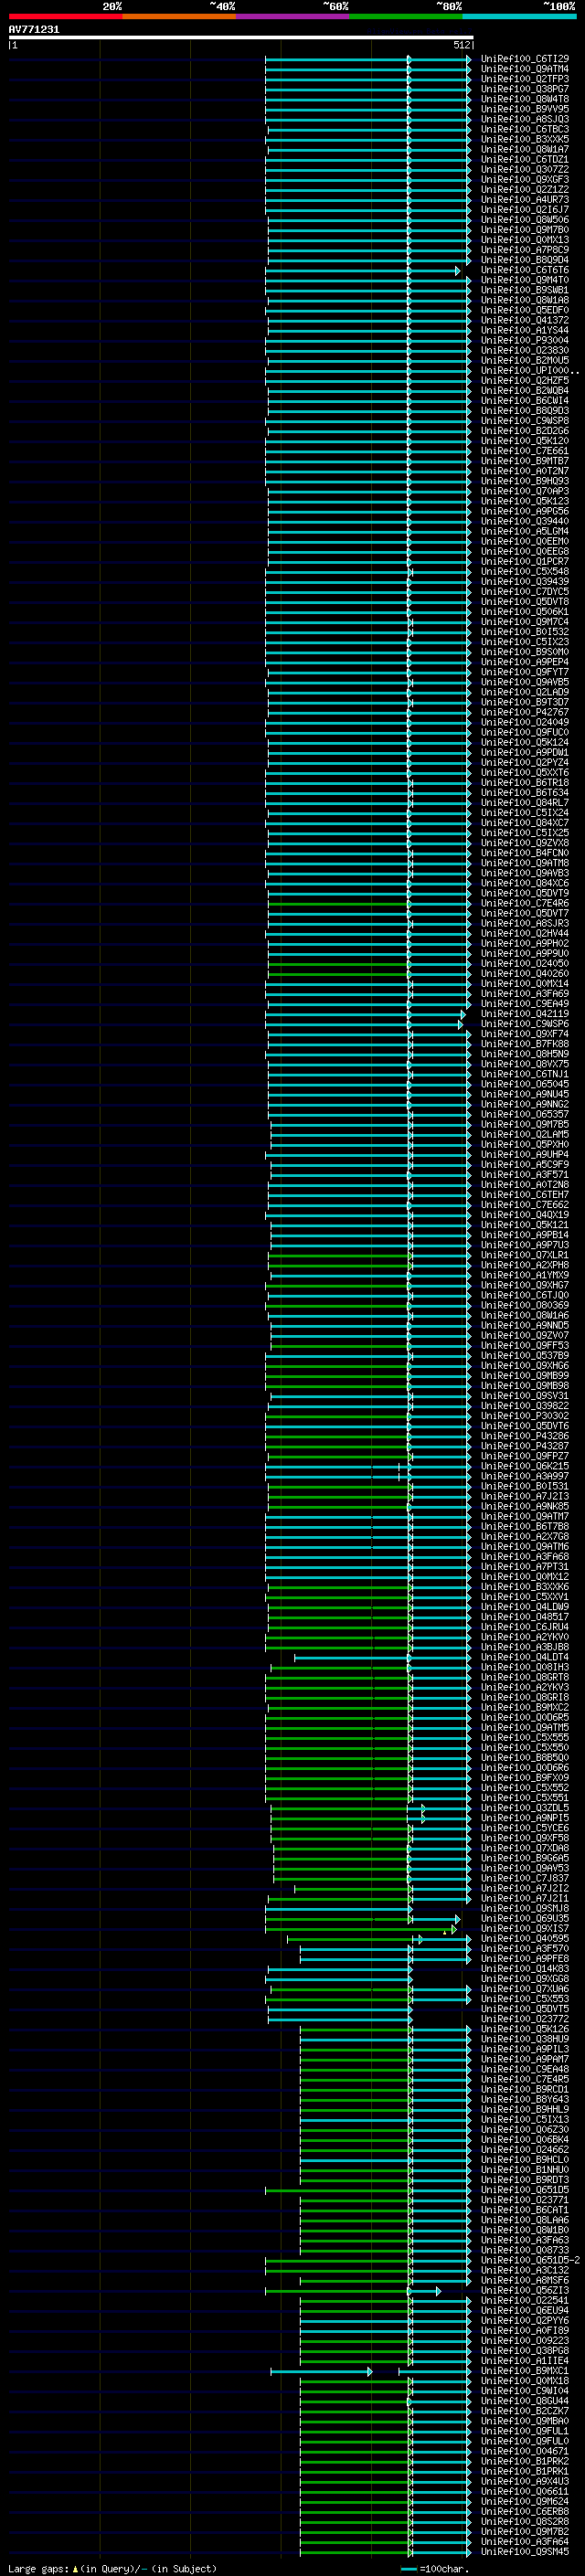Select the label UniRef100_P30302

pyautogui.click(x=525, y=1416)
